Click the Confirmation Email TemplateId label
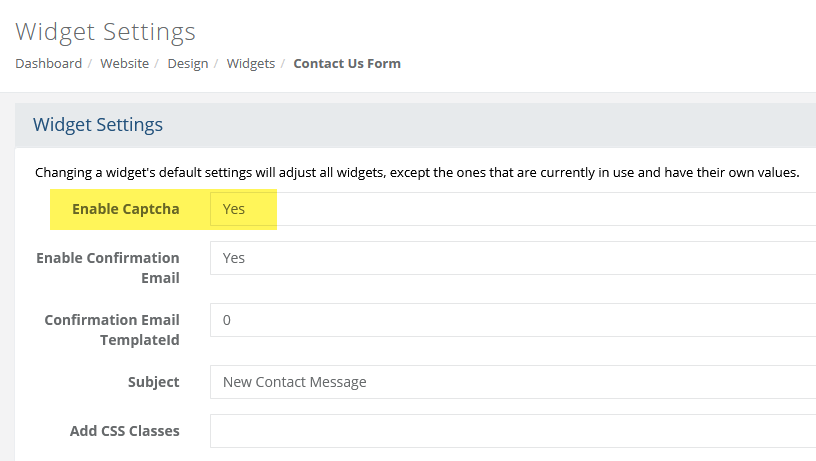The height and width of the screenshot is (461, 816). [x=112, y=330]
